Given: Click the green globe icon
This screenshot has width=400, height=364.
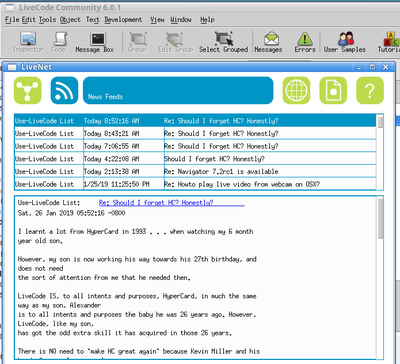Looking at the screenshot, I should point(296,90).
